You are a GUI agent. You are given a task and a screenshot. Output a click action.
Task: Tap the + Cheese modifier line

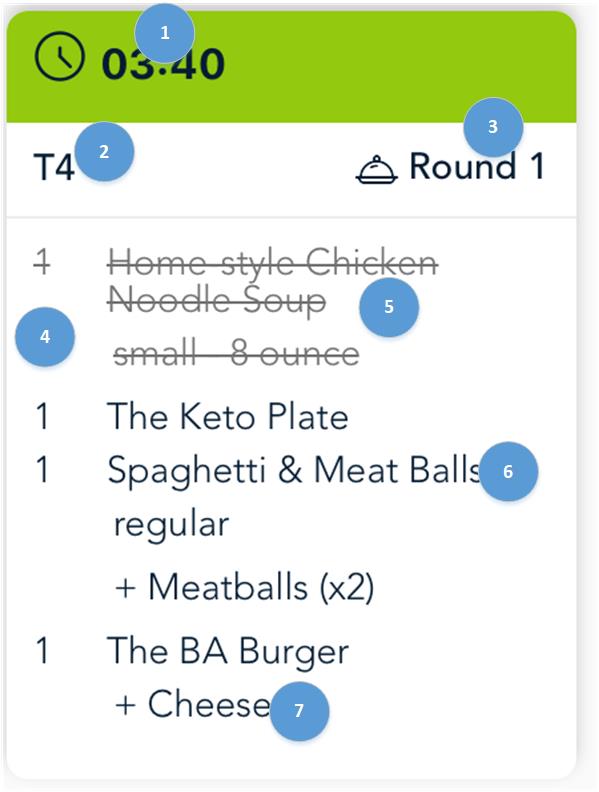pos(193,704)
